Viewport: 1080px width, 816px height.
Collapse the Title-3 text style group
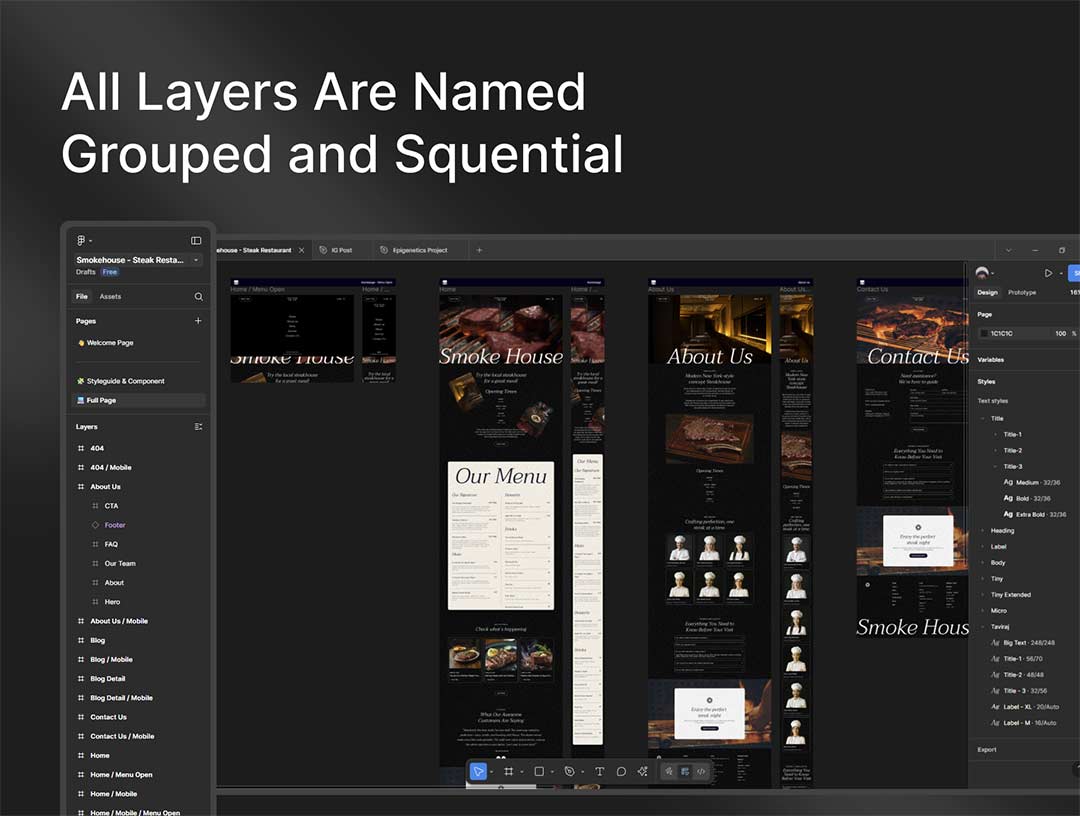click(x=995, y=466)
